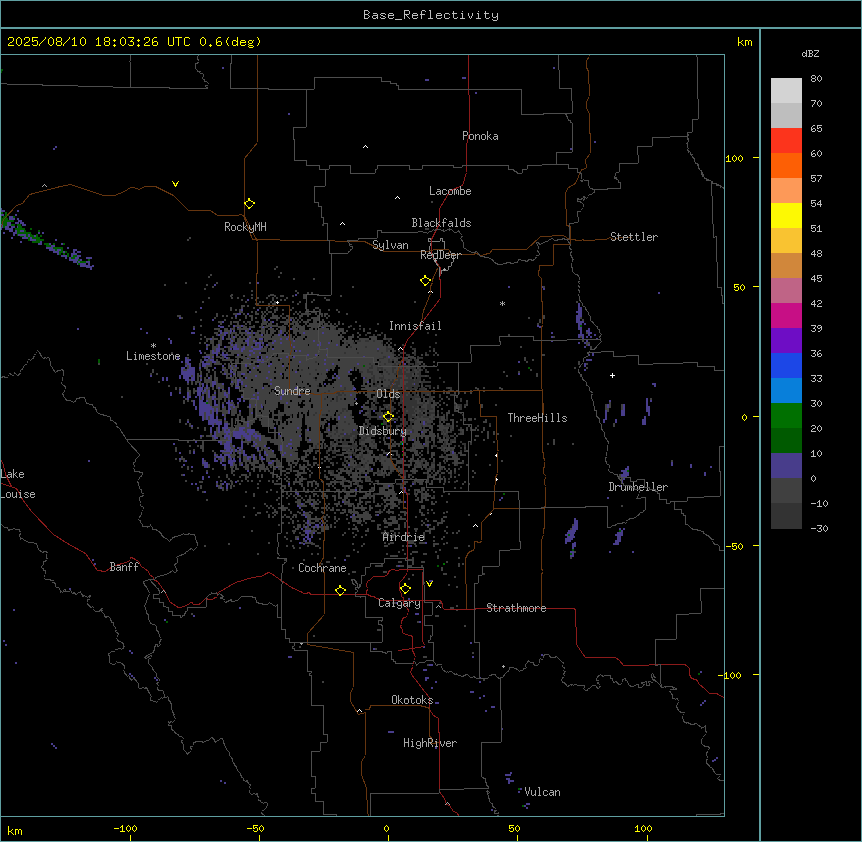The width and height of the screenshot is (862, 842).
Task: Click the Blackfalds city label
Action: pos(441,223)
